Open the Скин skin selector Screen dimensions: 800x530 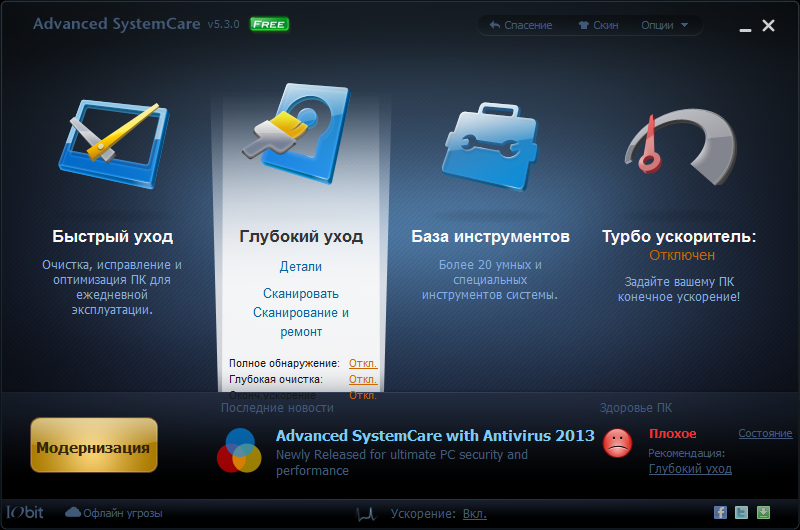598,25
